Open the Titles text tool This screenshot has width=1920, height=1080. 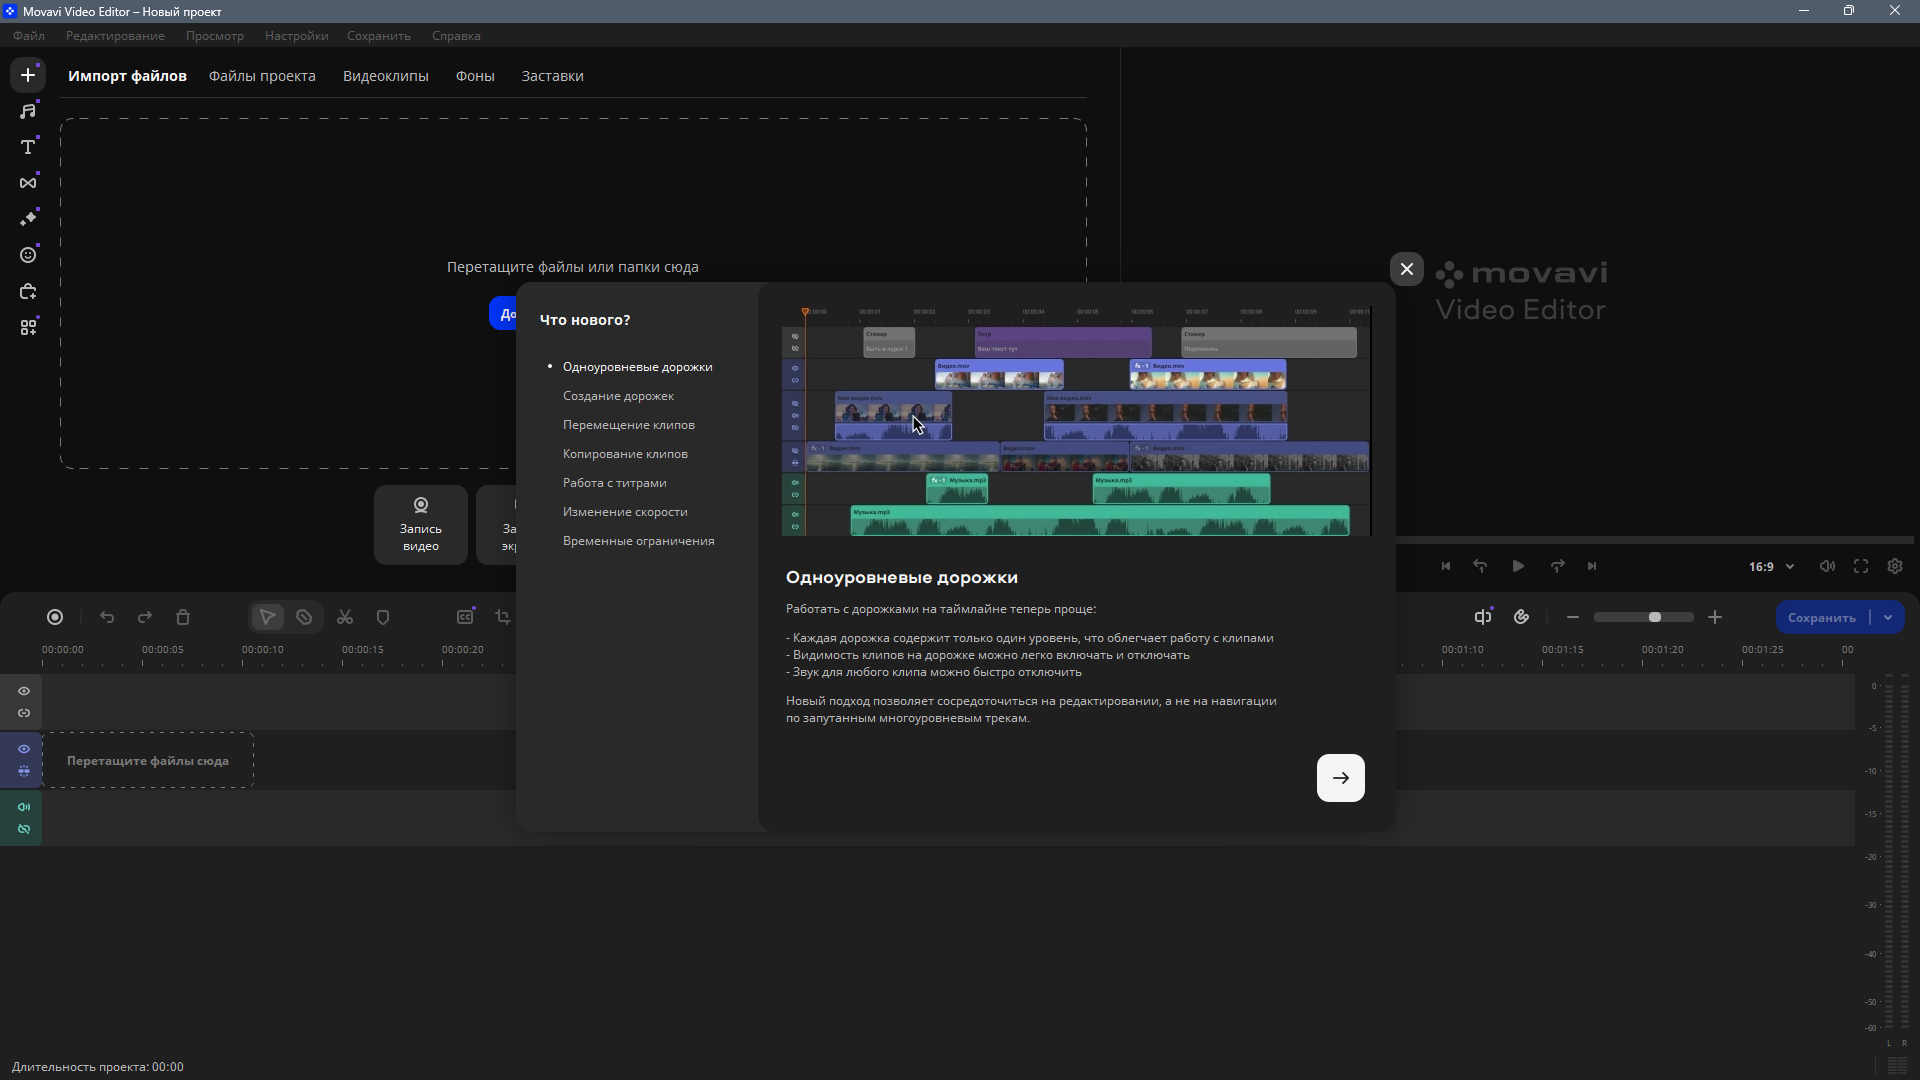[28, 147]
